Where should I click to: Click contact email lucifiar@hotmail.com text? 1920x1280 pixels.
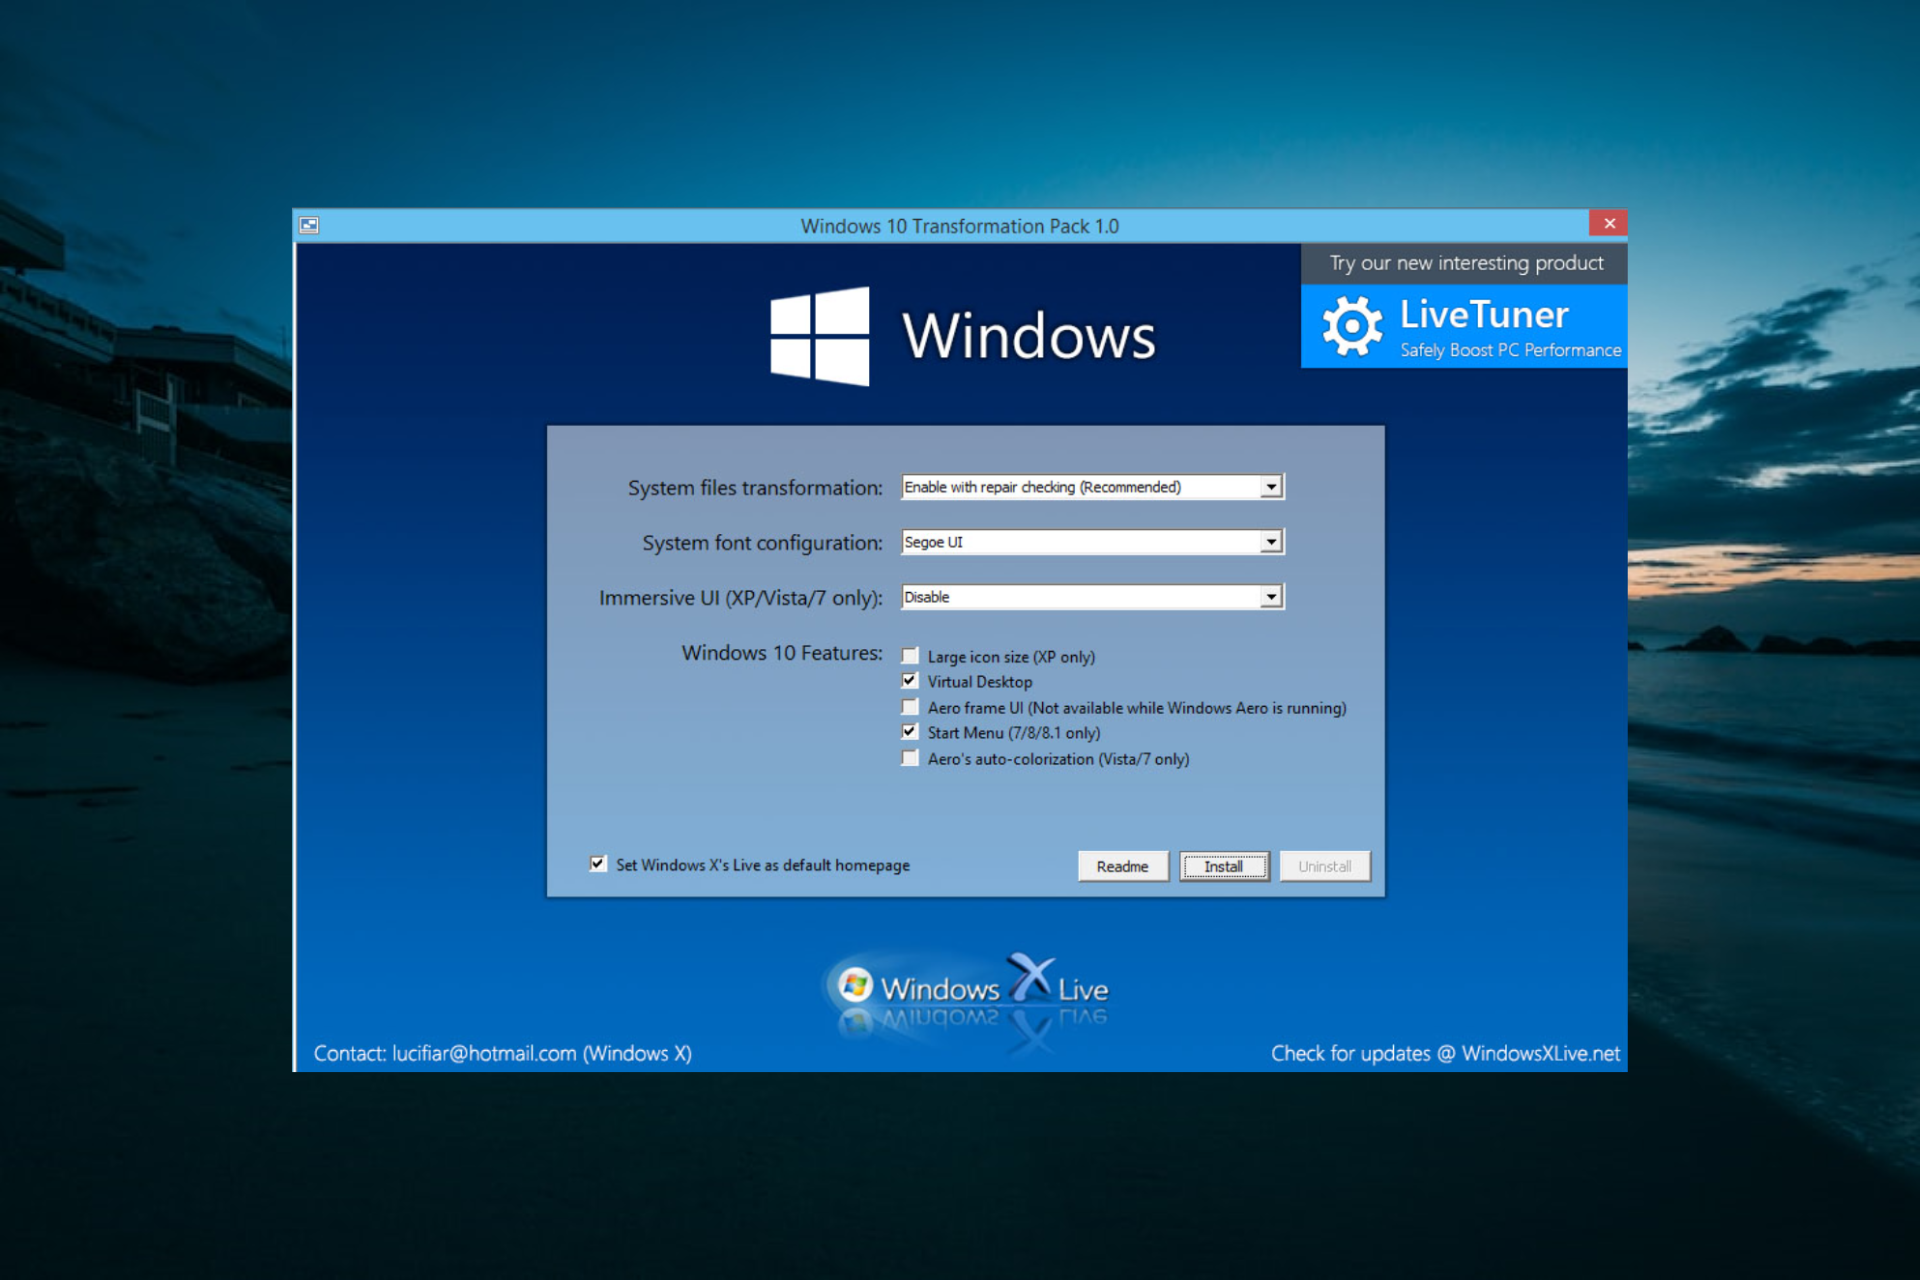point(484,1053)
